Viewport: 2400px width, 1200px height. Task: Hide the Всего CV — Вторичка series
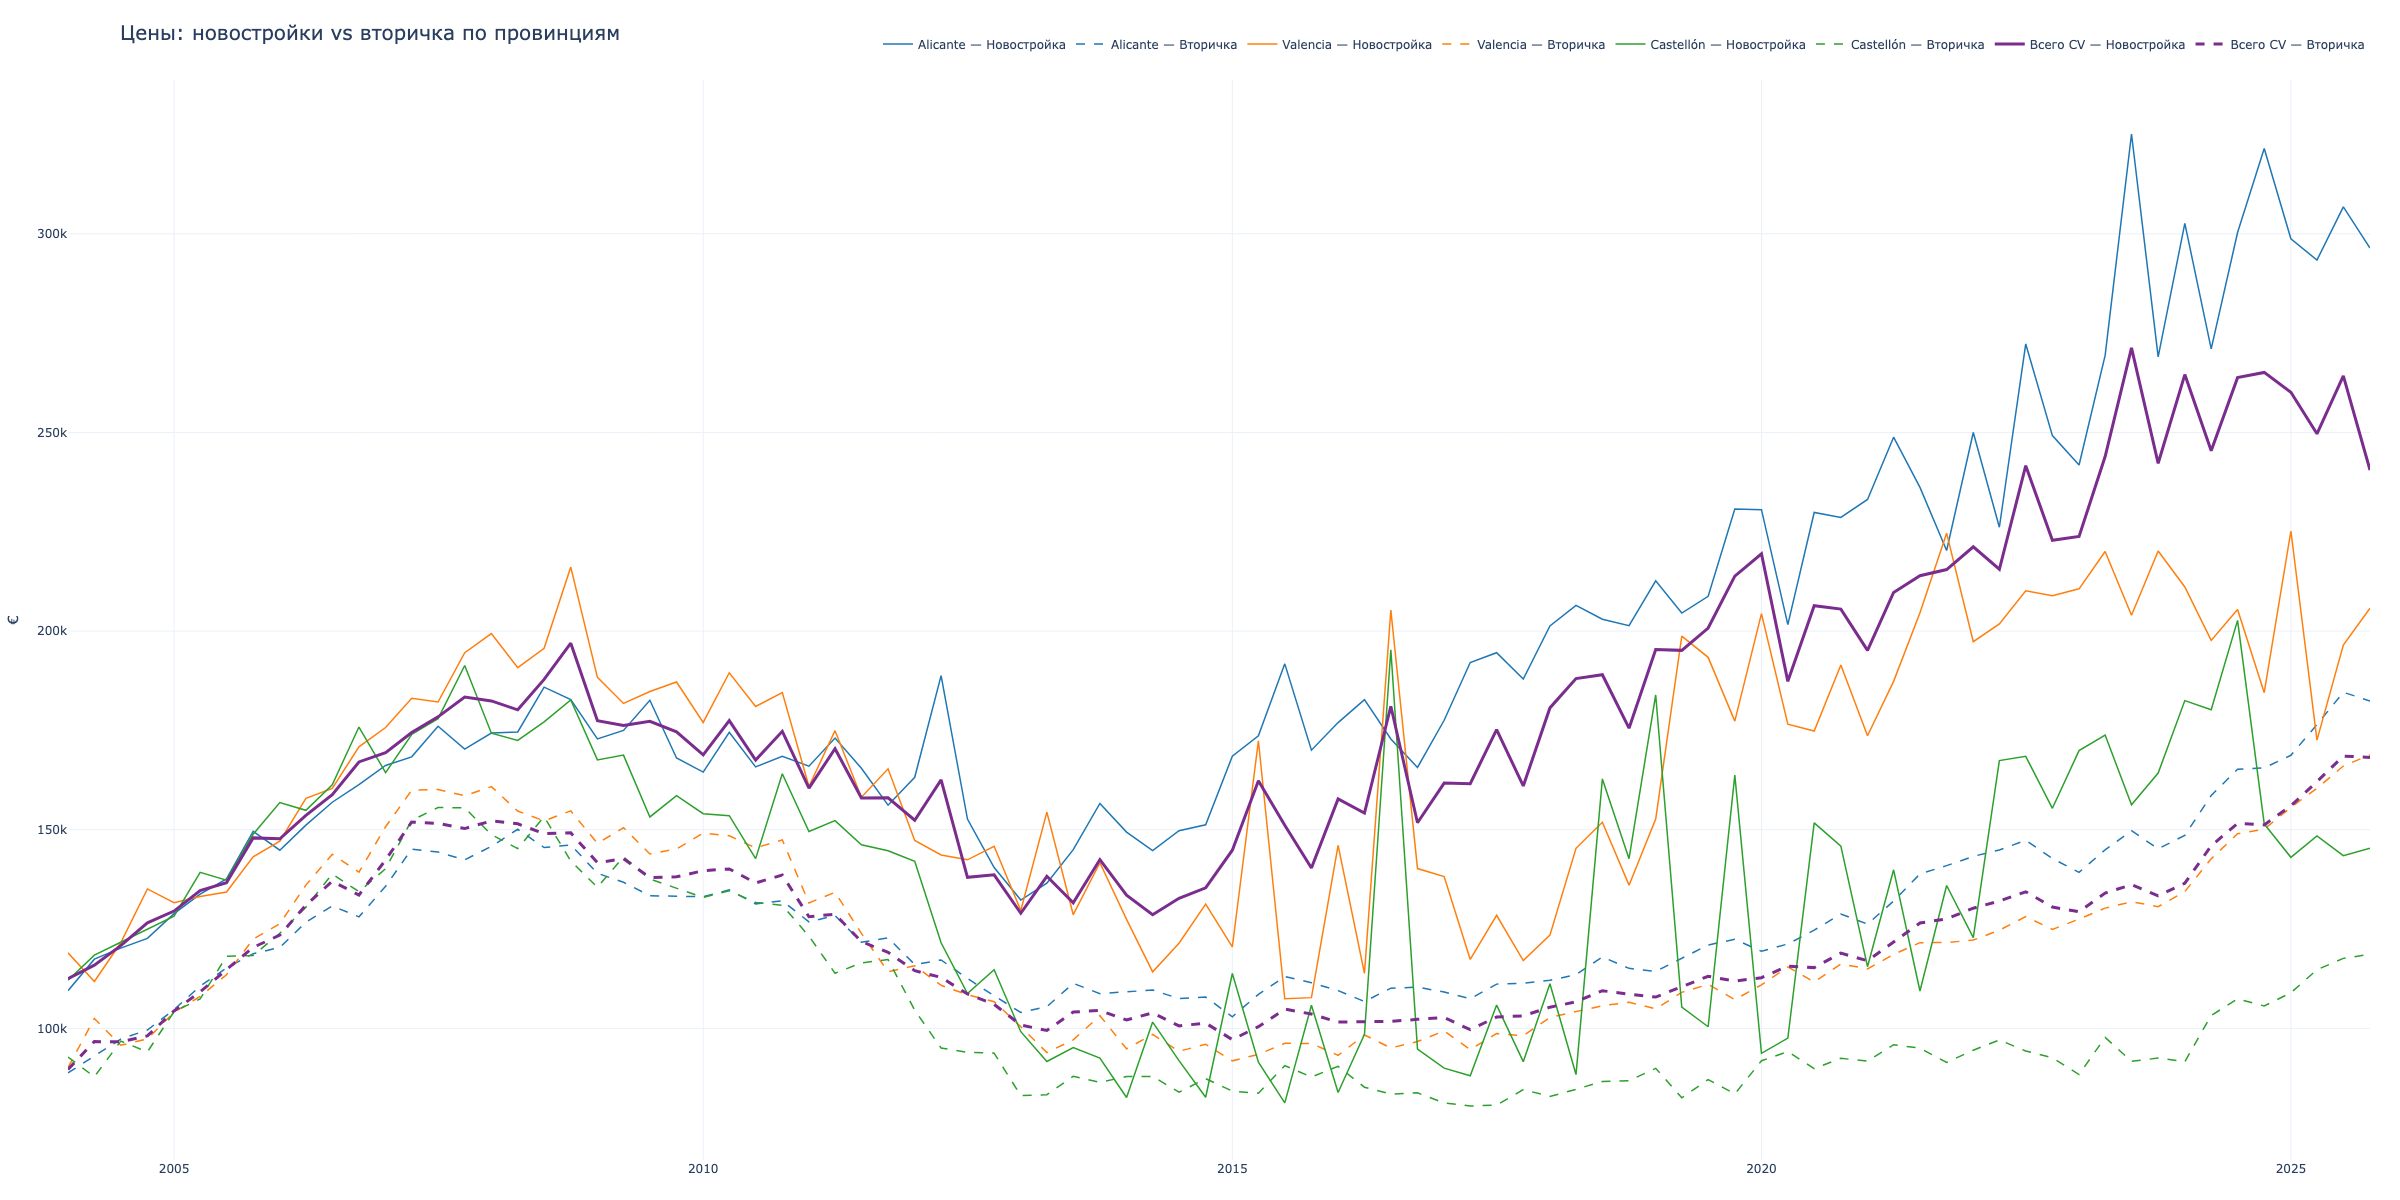(2296, 45)
